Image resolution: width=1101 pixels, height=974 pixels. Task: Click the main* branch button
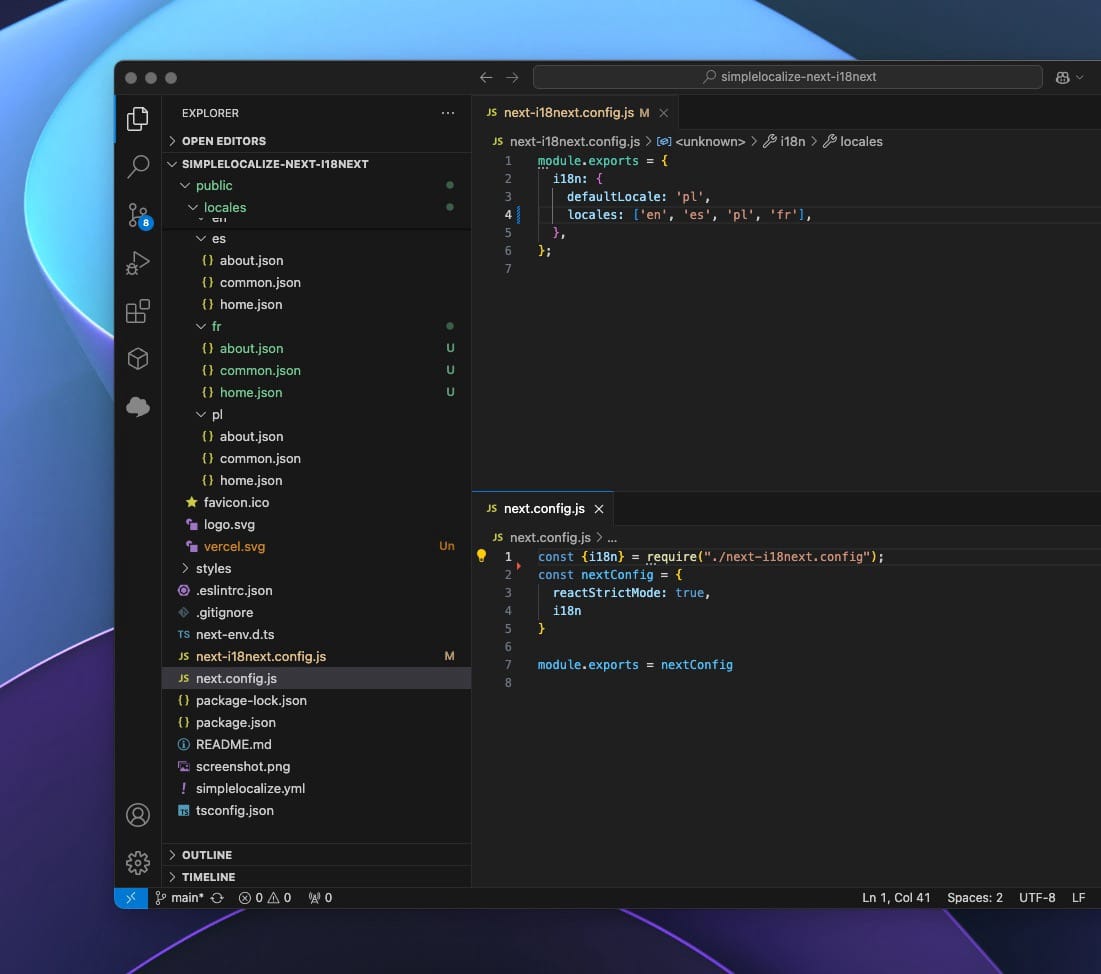[x=180, y=897]
